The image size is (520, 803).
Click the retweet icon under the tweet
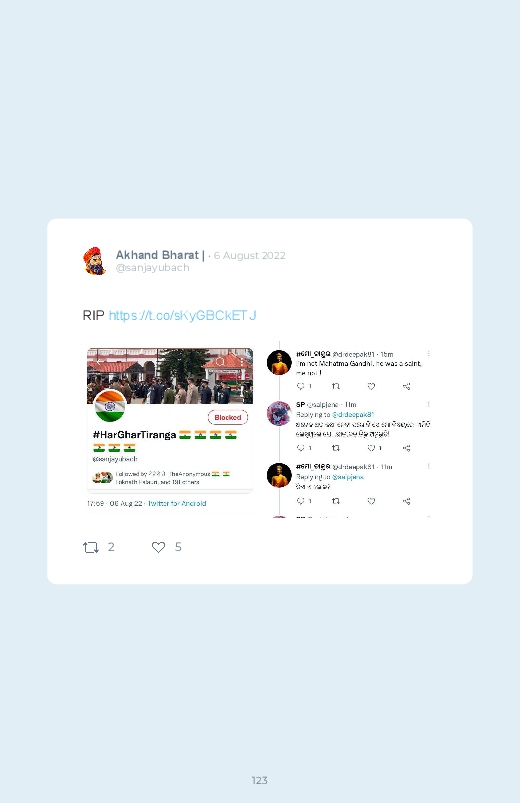pos(91,547)
